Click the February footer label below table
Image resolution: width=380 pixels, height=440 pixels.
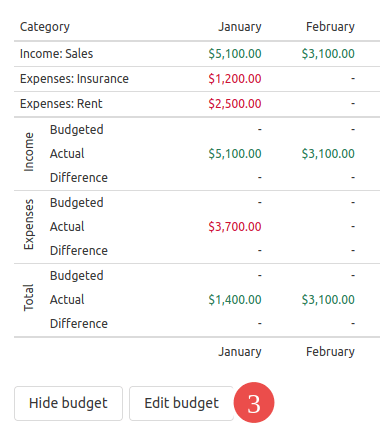pyautogui.click(x=330, y=352)
